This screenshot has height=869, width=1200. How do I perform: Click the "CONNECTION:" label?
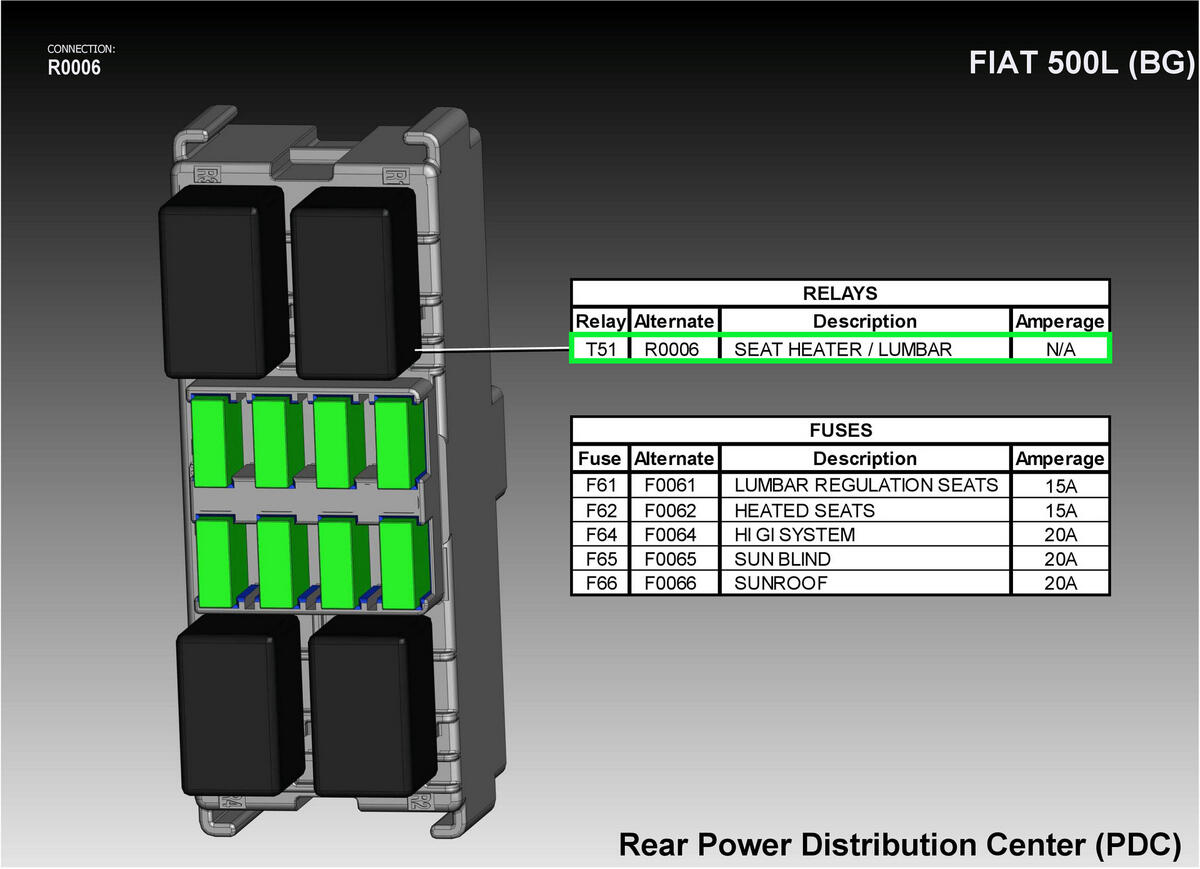click(81, 48)
